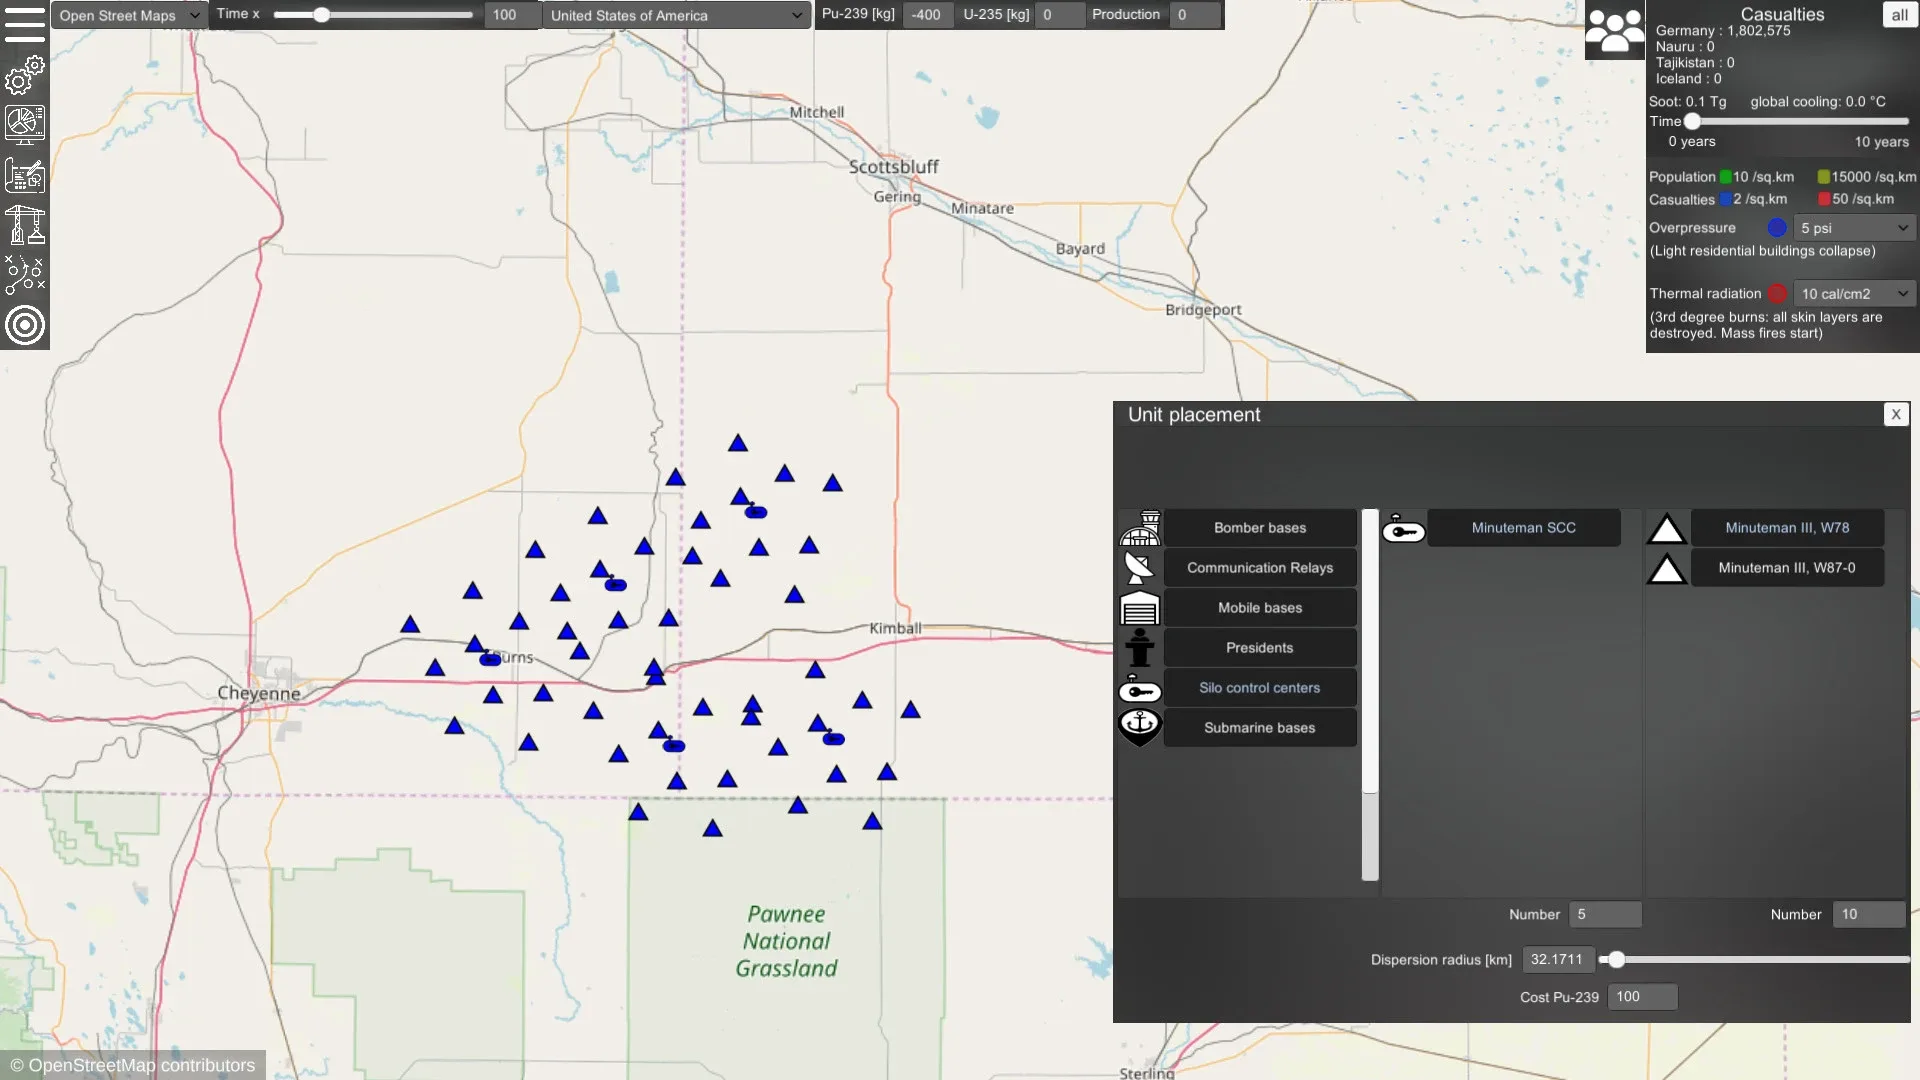Click the all casualties button
Screen dimensions: 1920x1080
pos(1899,15)
